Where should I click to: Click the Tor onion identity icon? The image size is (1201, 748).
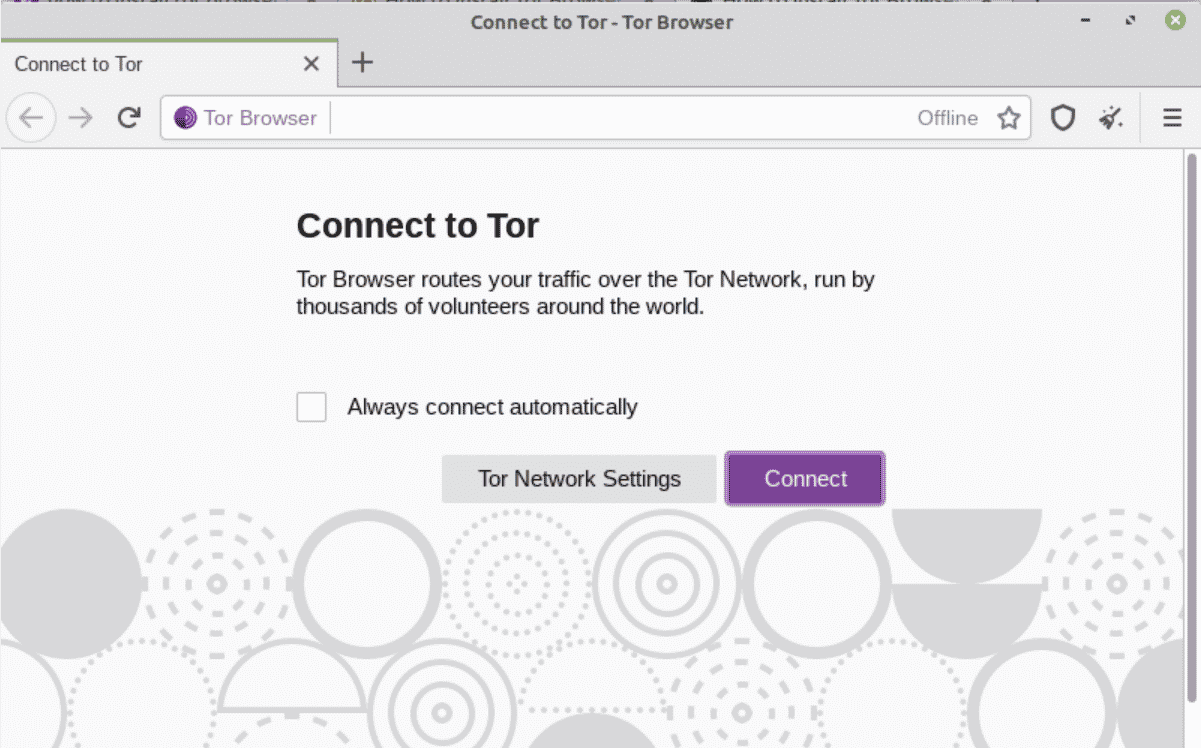pos(185,118)
